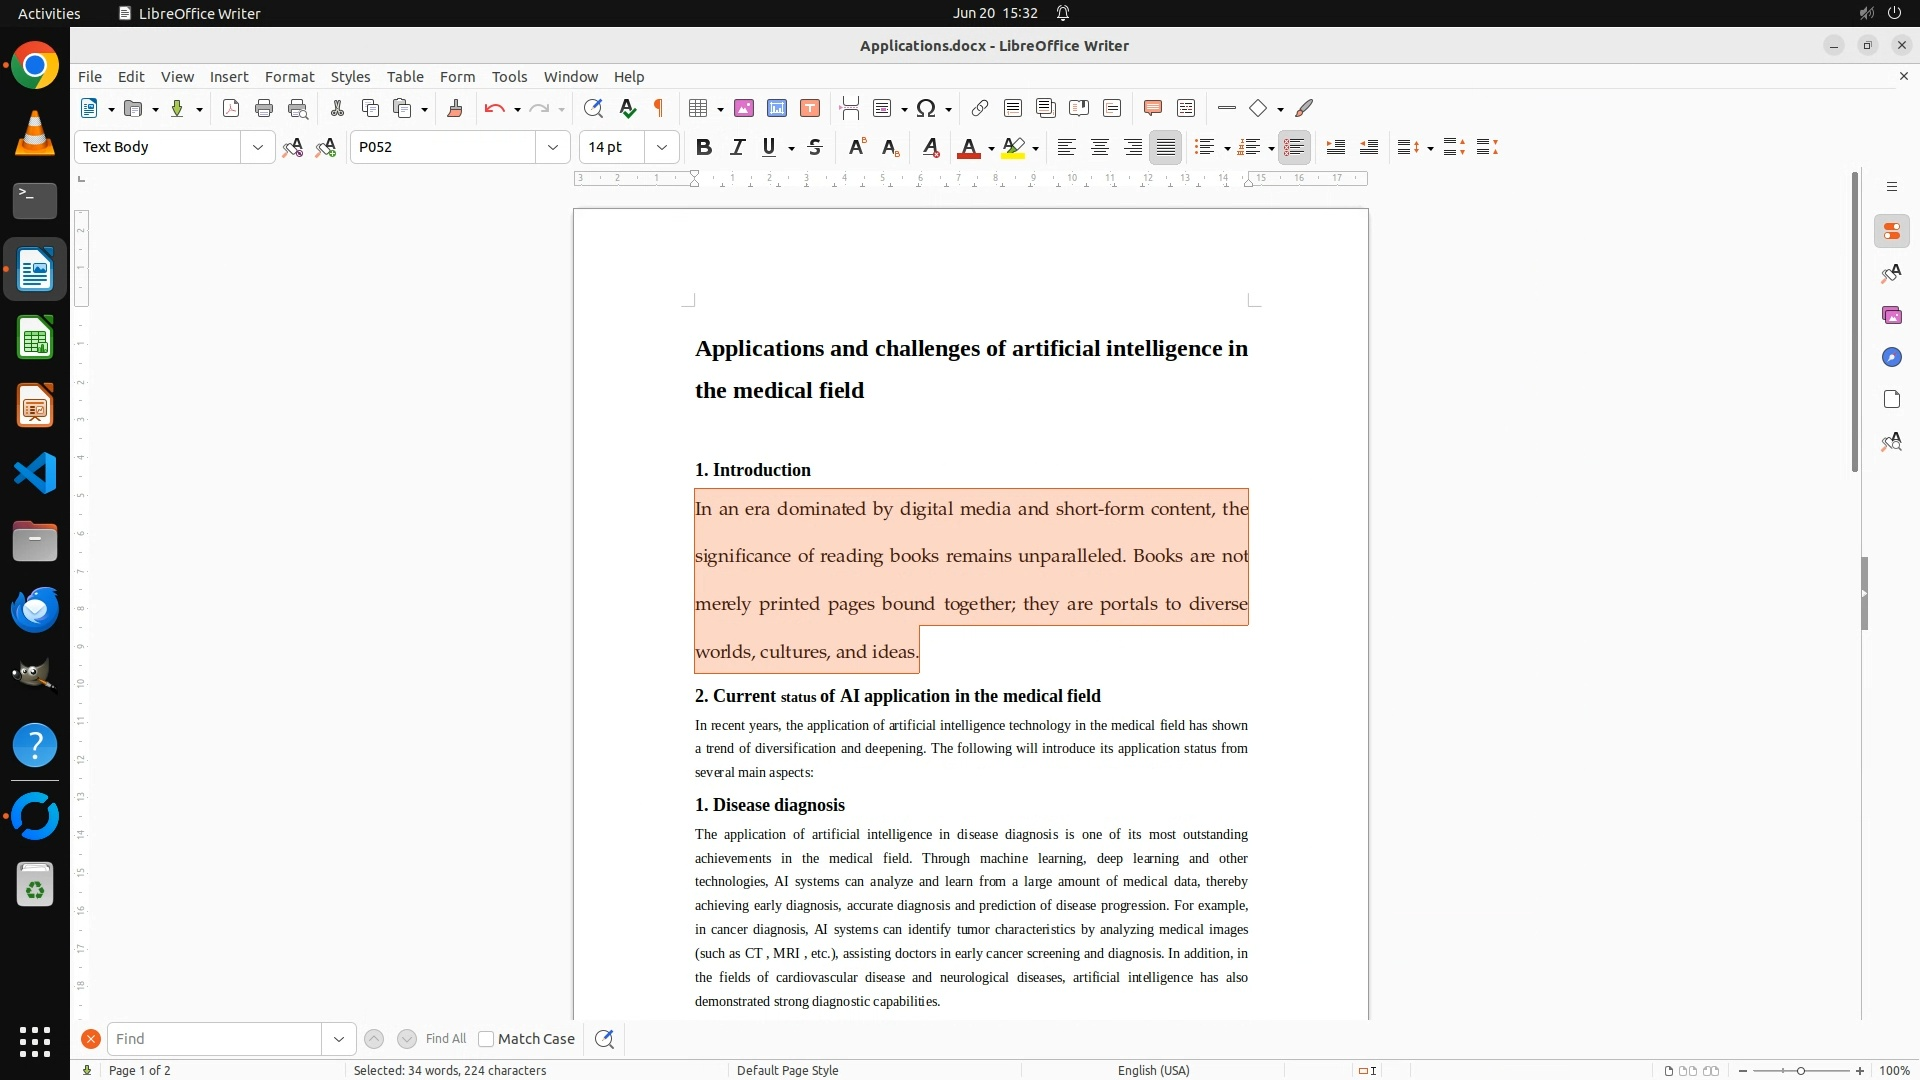1920x1080 pixels.
Task: Toggle justified paragraph alignment
Action: click(1165, 147)
